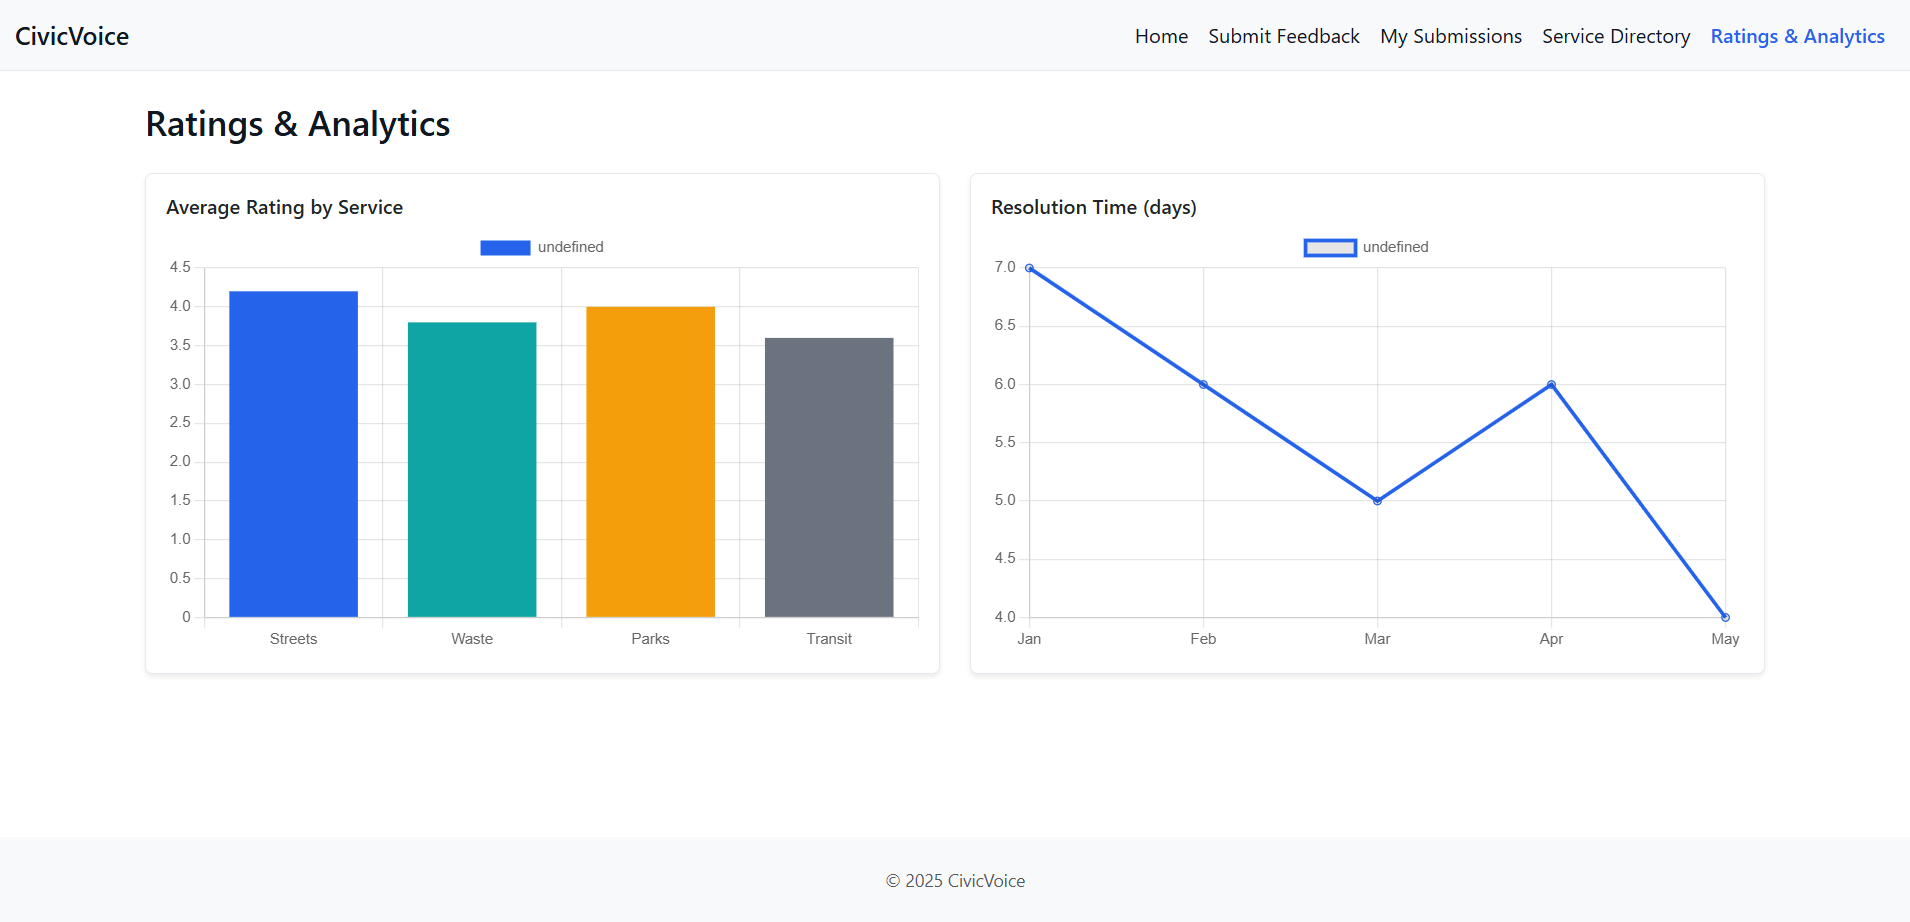1910x922 pixels.
Task: Open the Home navigation link
Action: 1161,36
